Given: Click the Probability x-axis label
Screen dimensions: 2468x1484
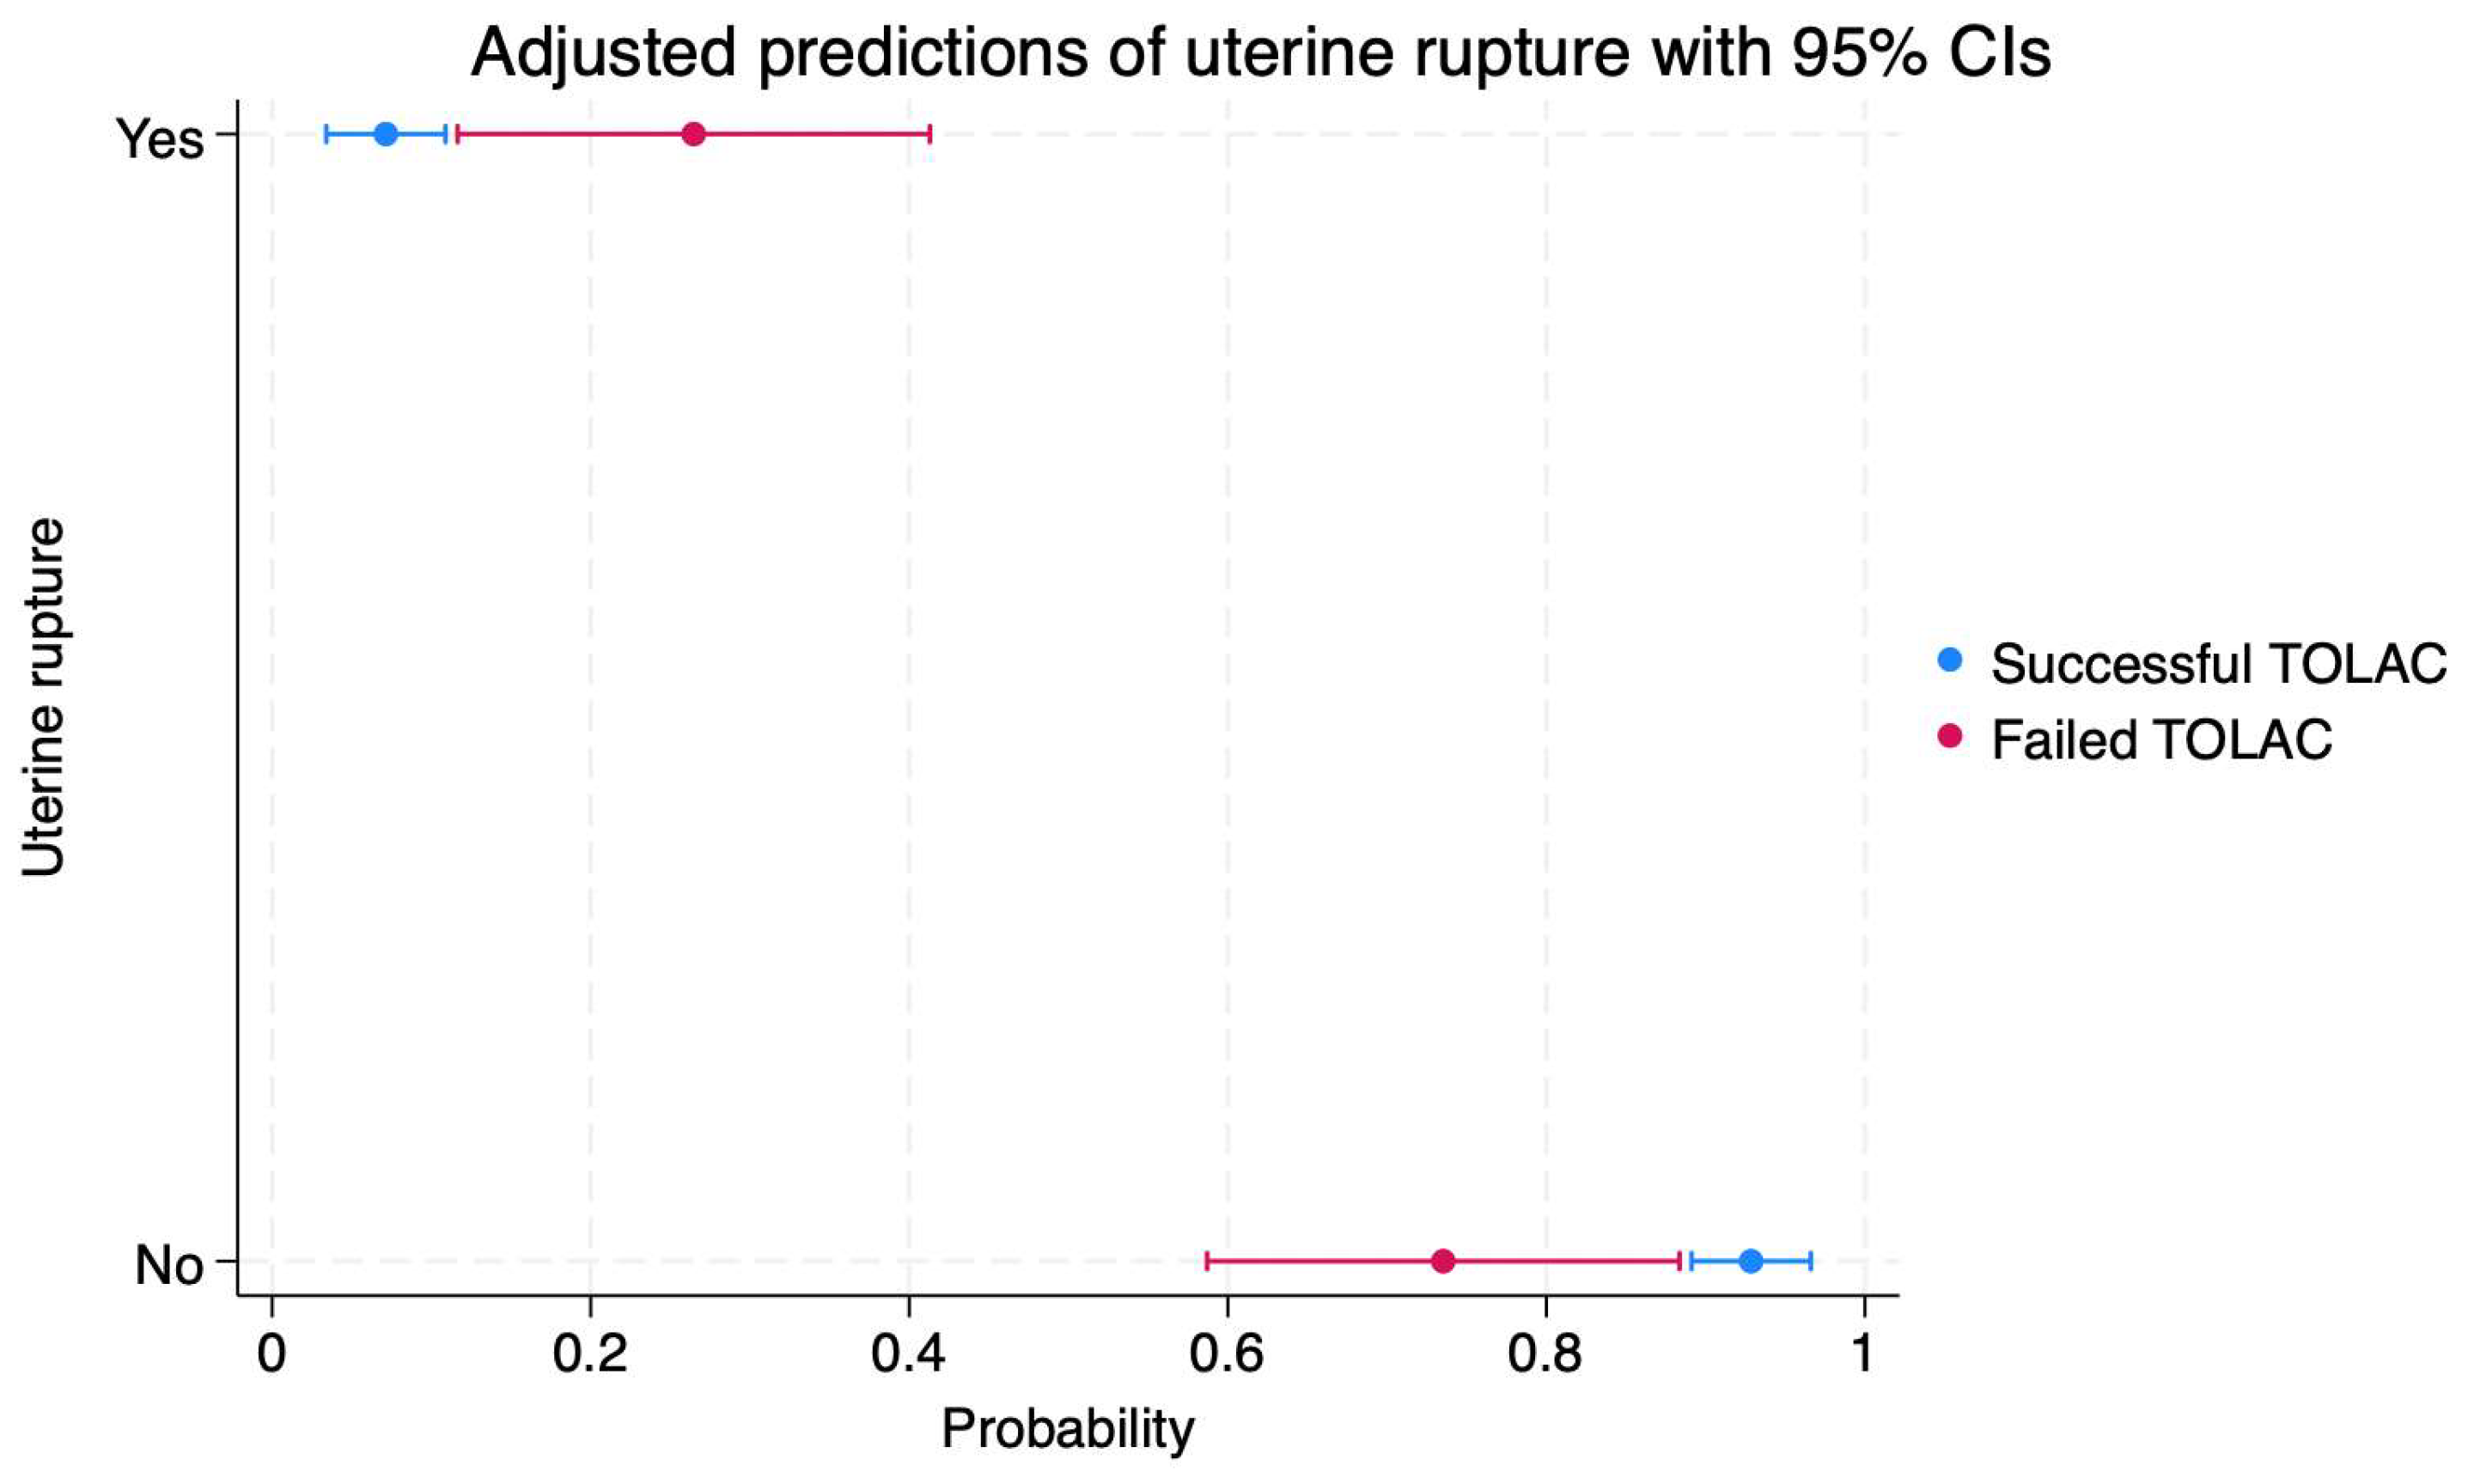Looking at the screenshot, I should point(1067,1429).
